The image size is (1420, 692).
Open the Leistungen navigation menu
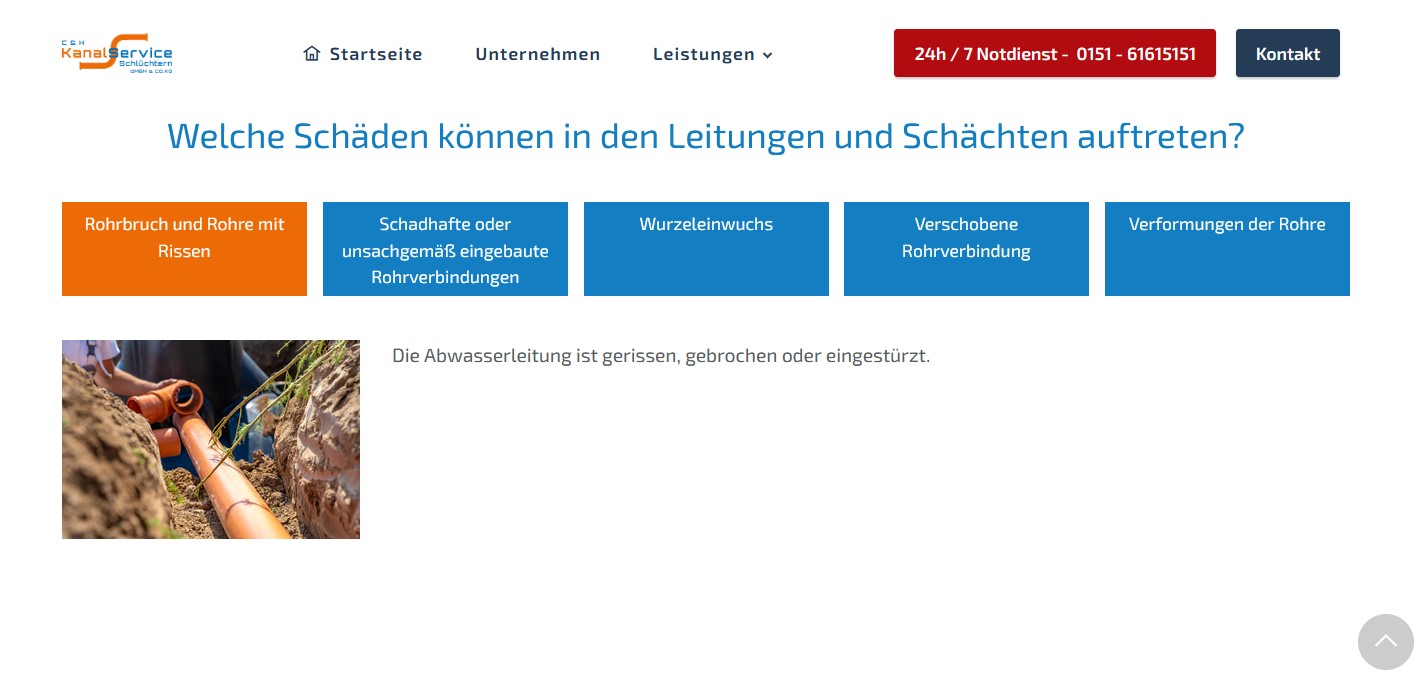pos(703,54)
